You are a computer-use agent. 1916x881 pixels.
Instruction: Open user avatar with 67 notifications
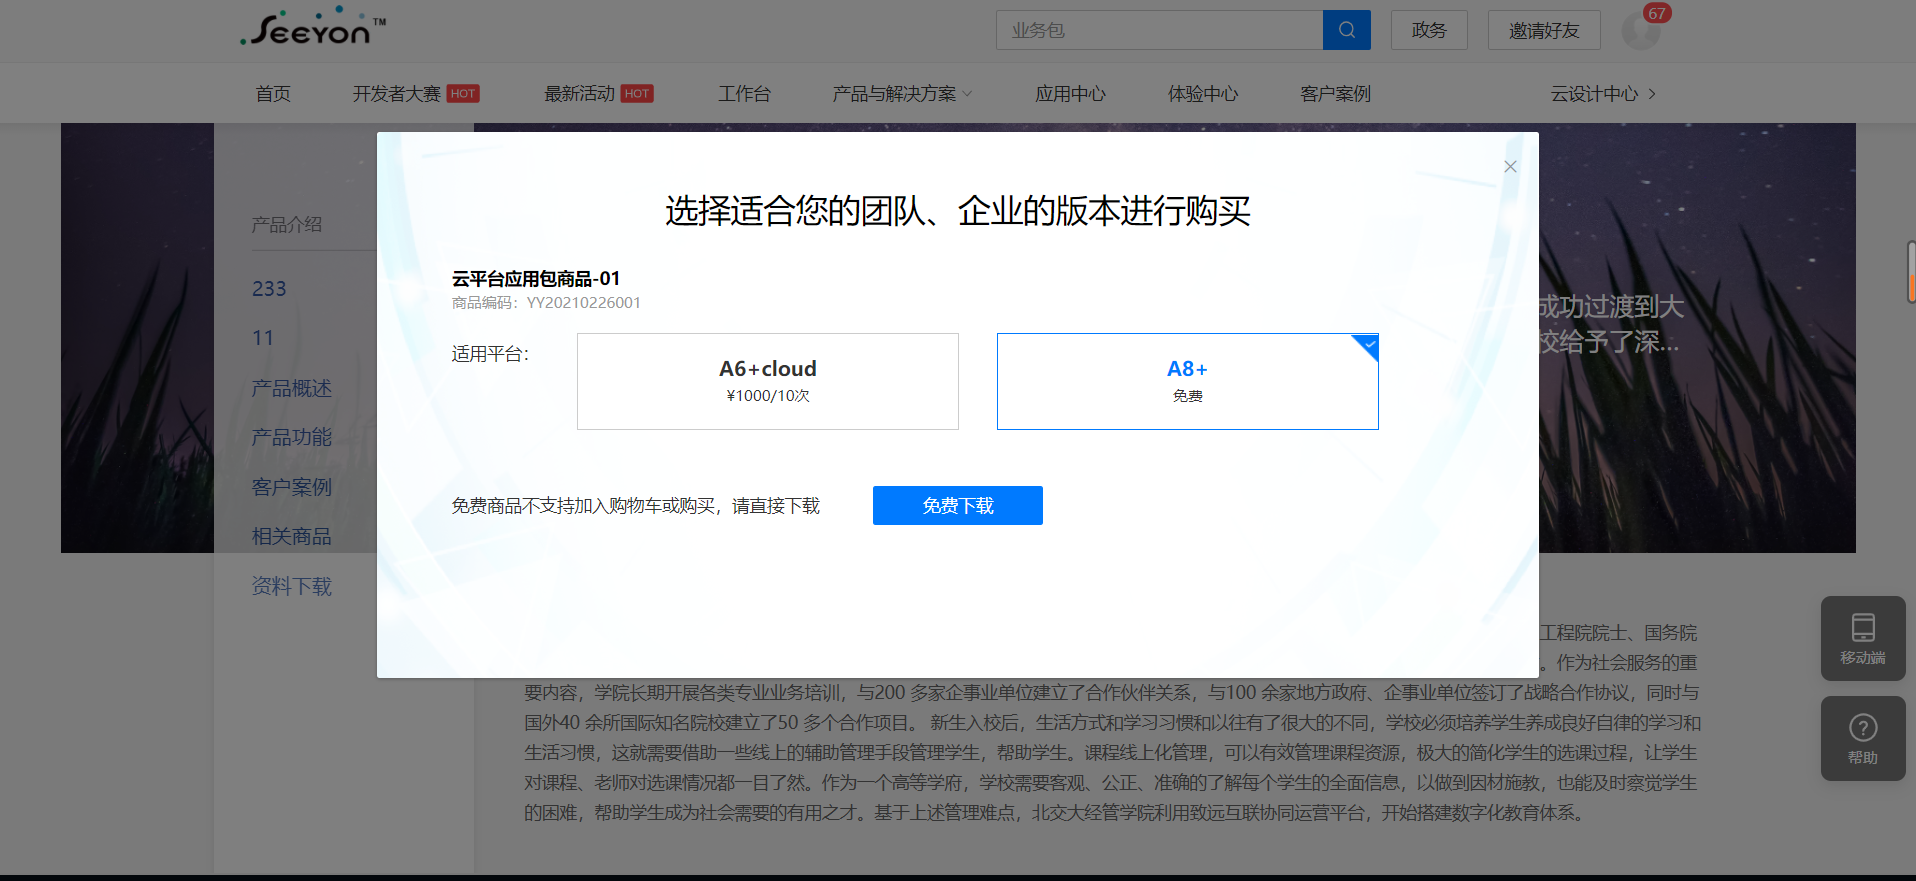coord(1641,31)
